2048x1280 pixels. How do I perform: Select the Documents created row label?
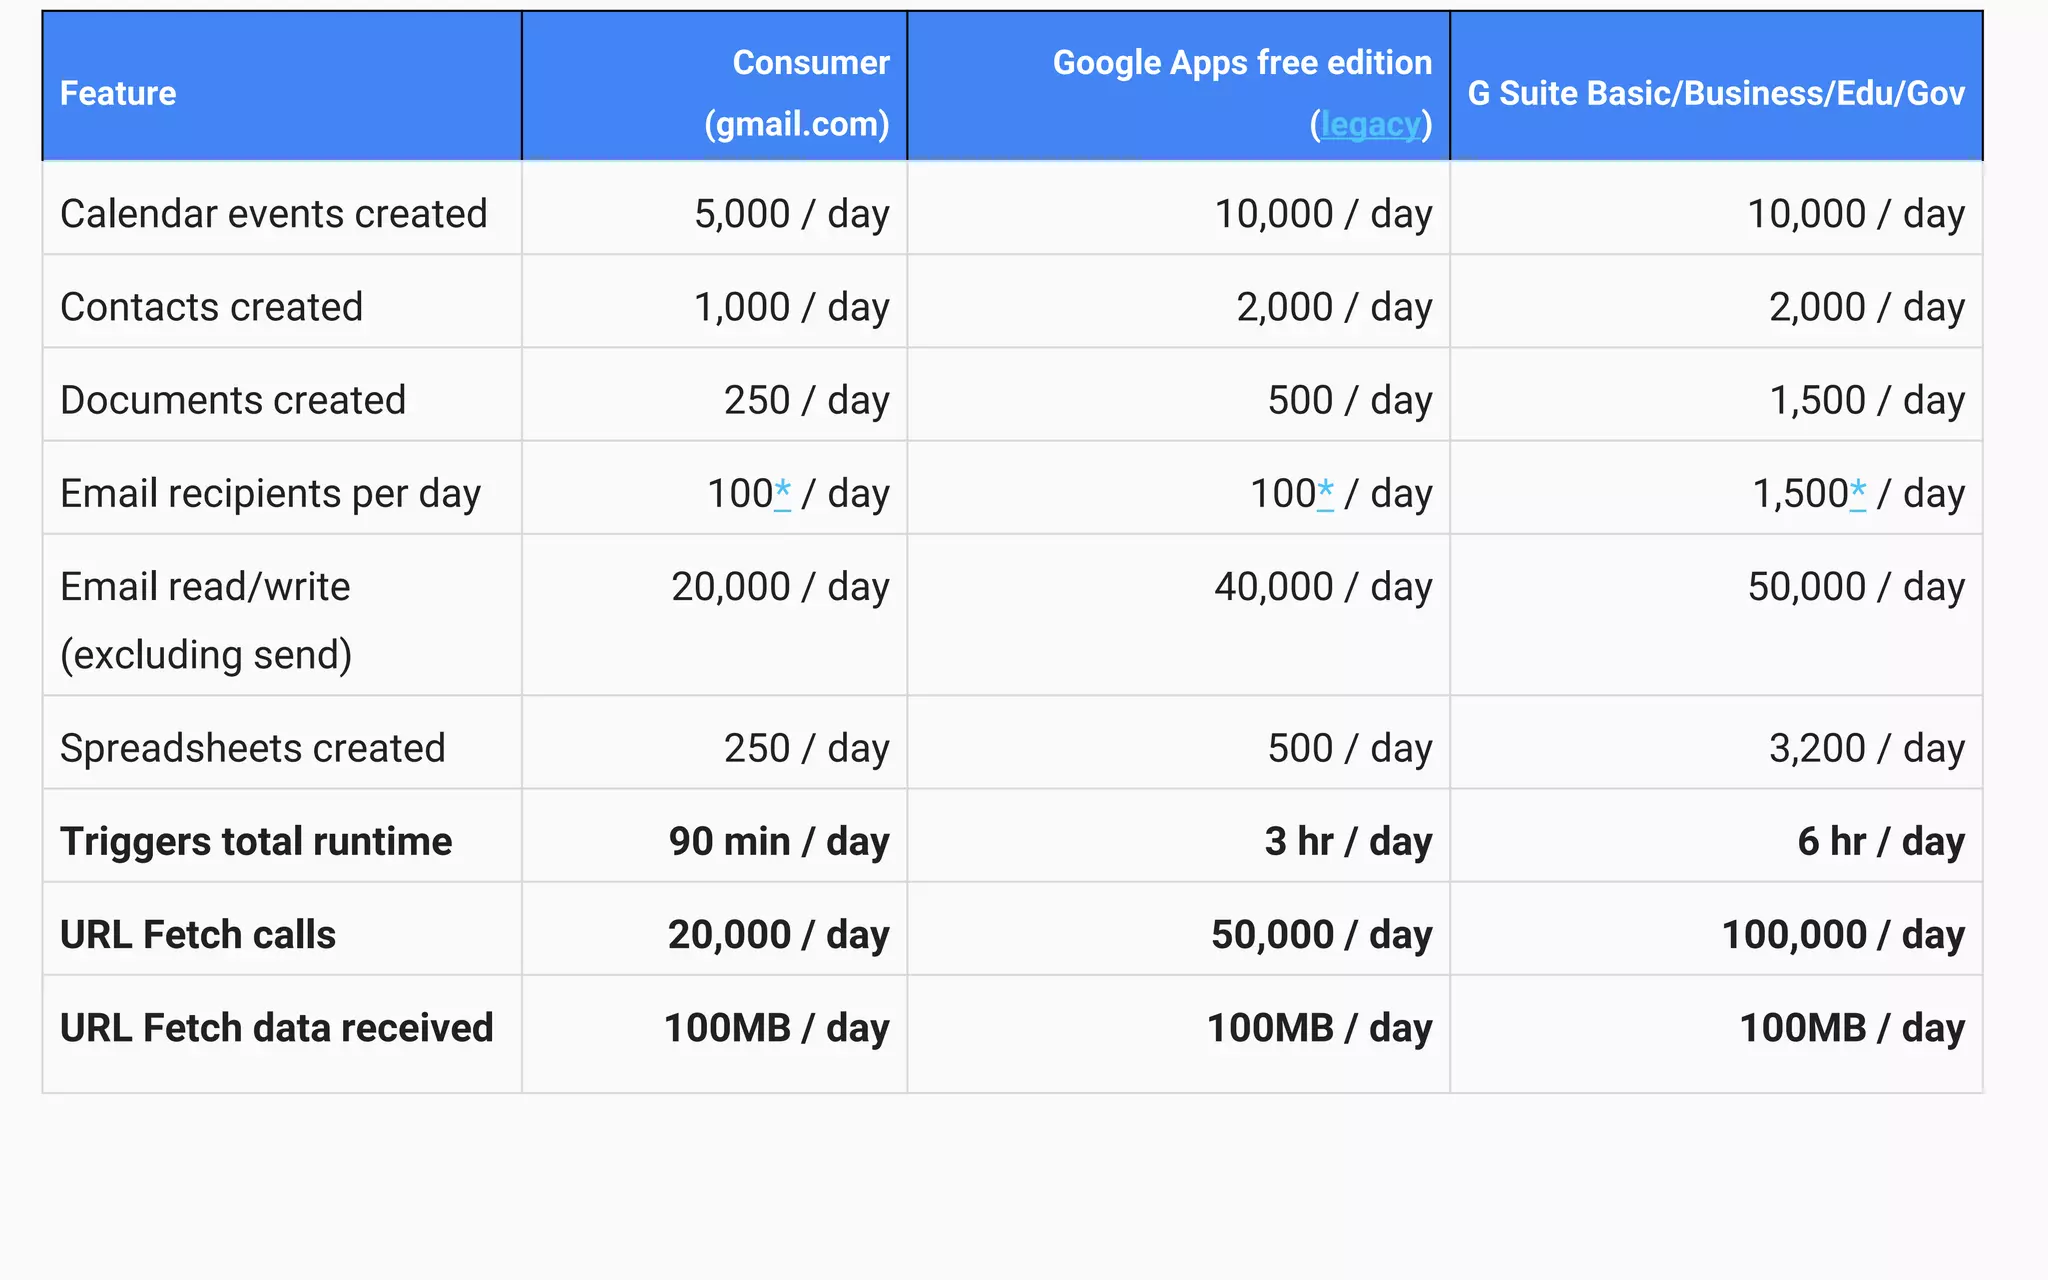(233, 400)
